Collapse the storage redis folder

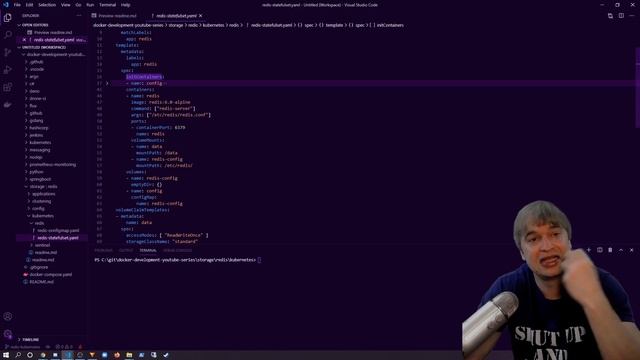pos(43,187)
